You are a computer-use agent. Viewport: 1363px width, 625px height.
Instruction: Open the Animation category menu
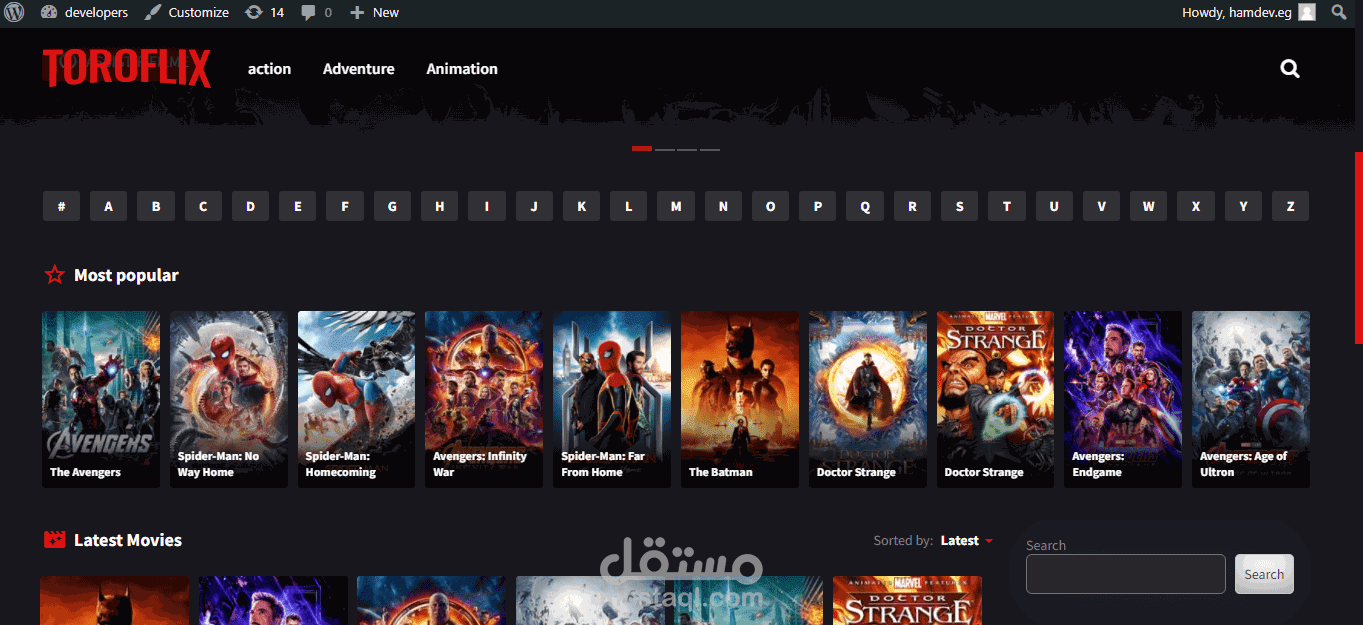[462, 69]
